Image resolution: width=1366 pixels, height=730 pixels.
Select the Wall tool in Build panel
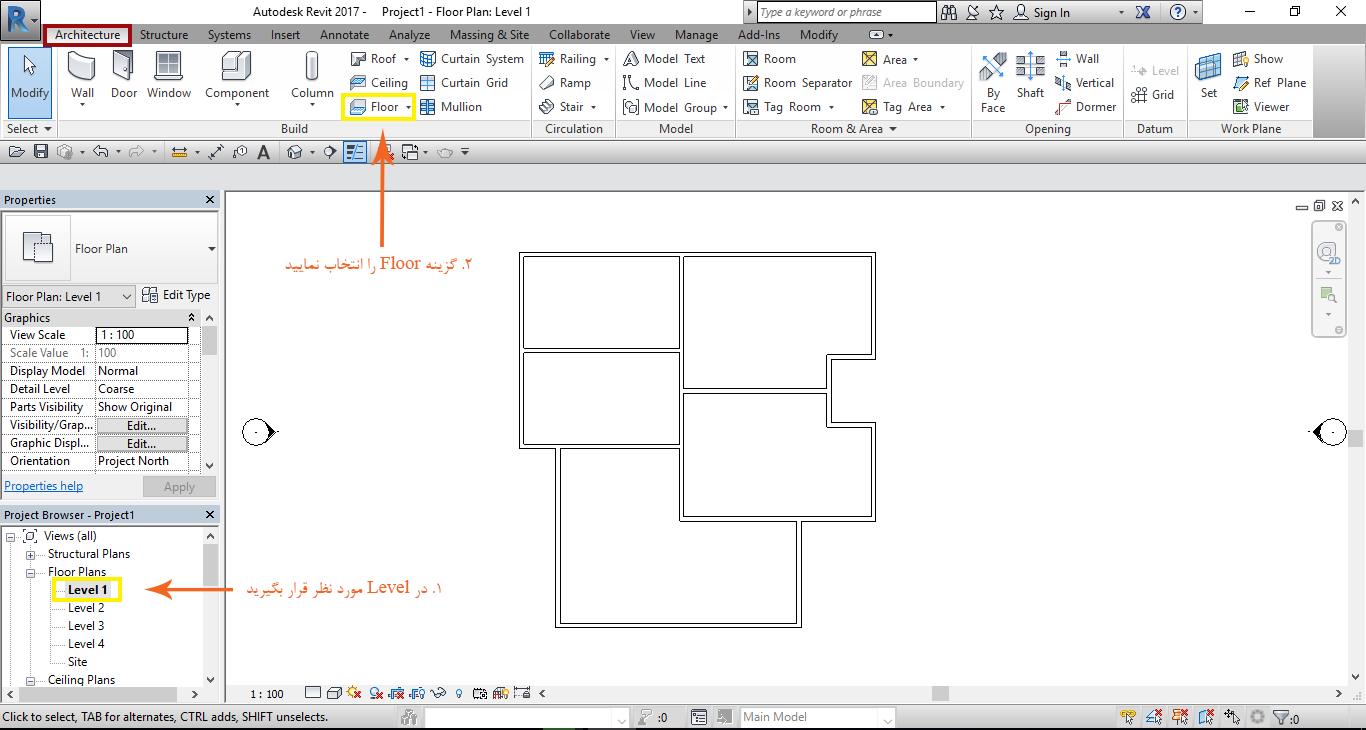[83, 75]
